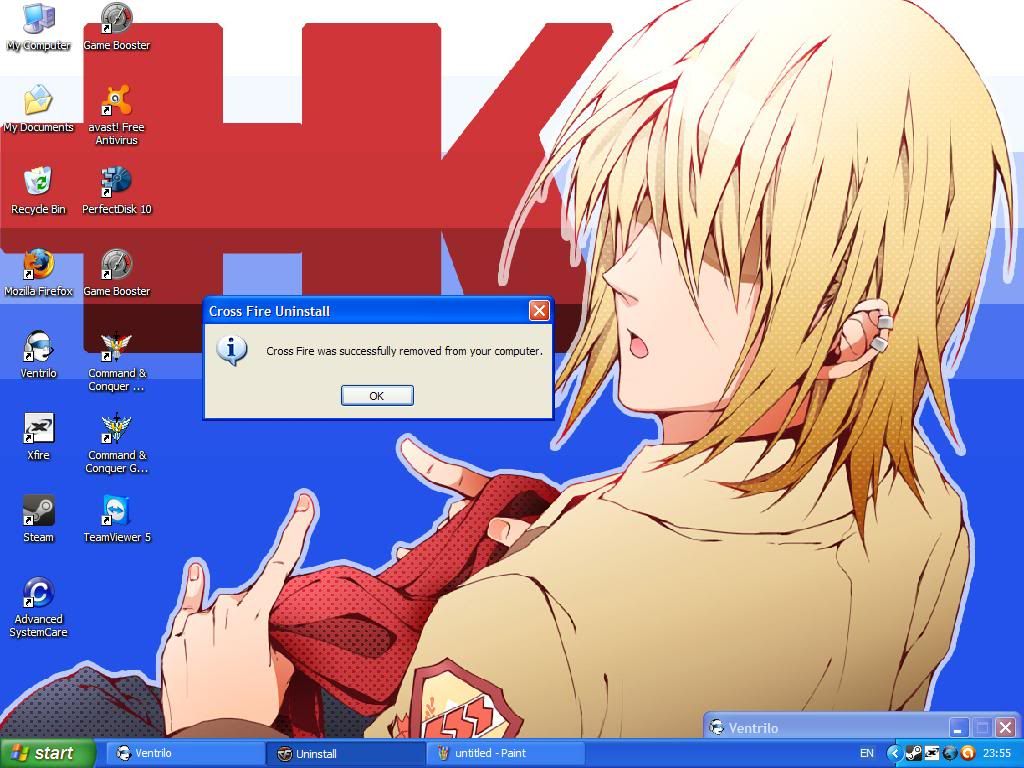The width and height of the screenshot is (1024, 768).
Task: Open Advanced SystemCare from the system tray
Action: pyautogui.click(x=966, y=753)
